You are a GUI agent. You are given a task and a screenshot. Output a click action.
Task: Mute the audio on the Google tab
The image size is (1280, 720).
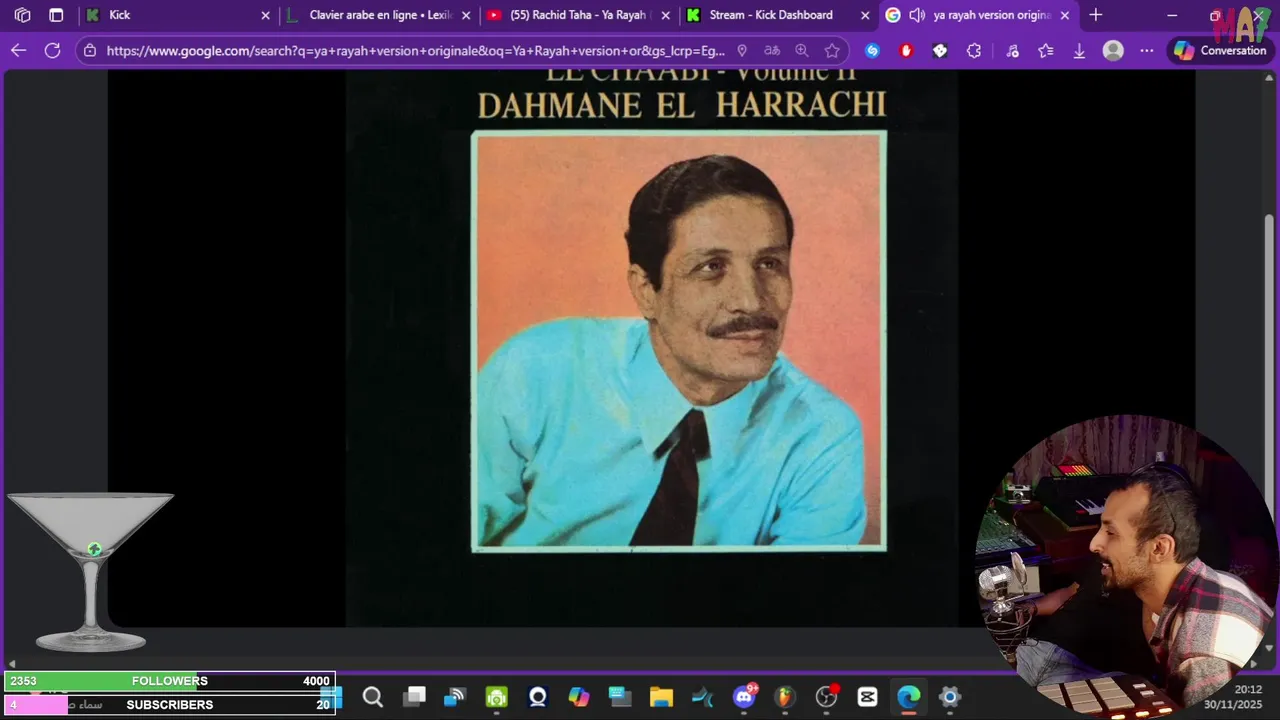click(x=916, y=15)
